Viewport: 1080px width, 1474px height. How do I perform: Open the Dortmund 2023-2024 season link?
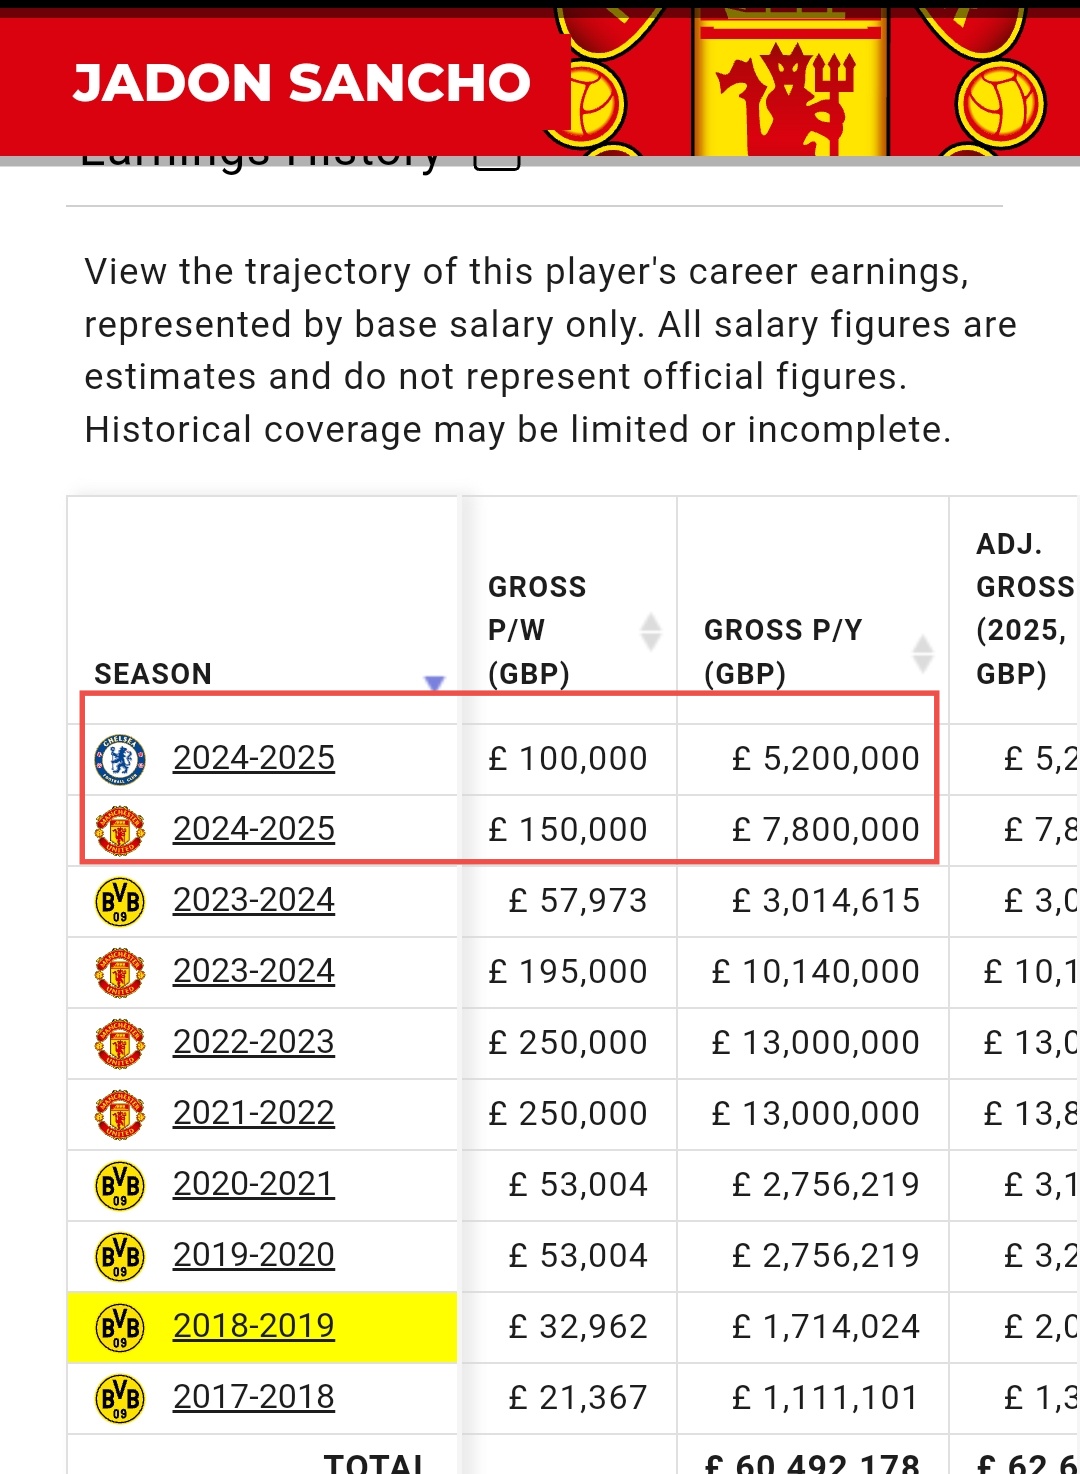tap(254, 900)
